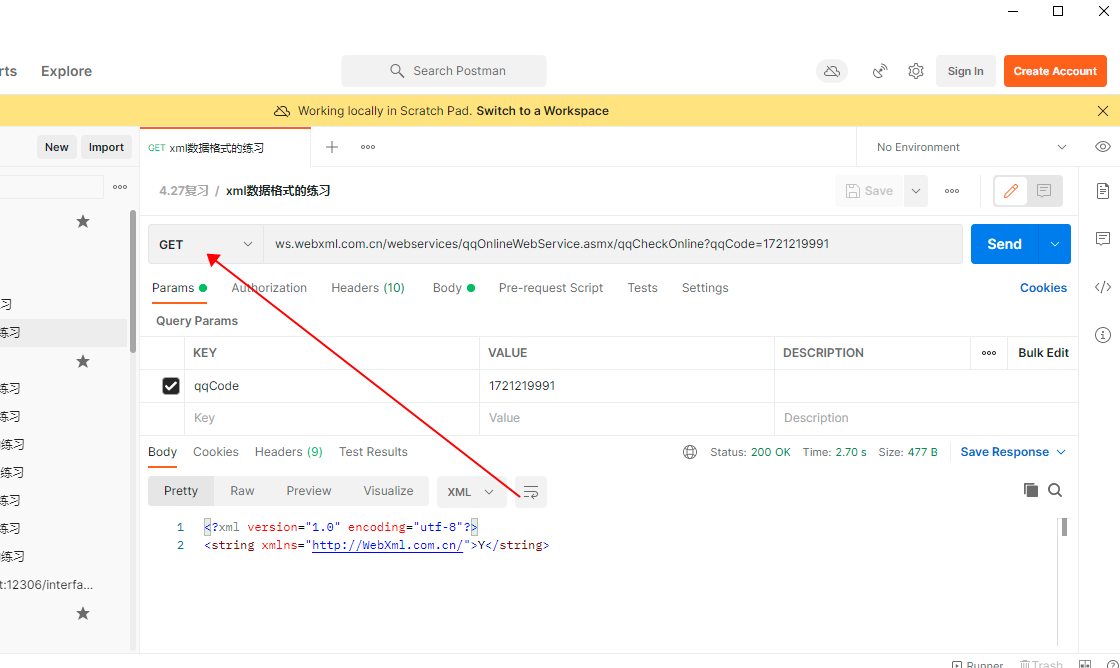Open the response Headers (9) tab
This screenshot has width=1120, height=668.
(289, 452)
